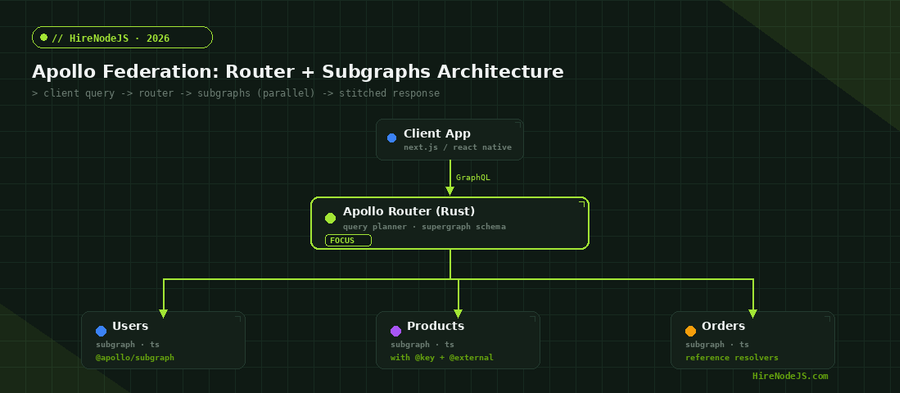This screenshot has width=900, height=393.
Task: Click the '// HireNodeJS · 2026' badge
Action: [122, 38]
